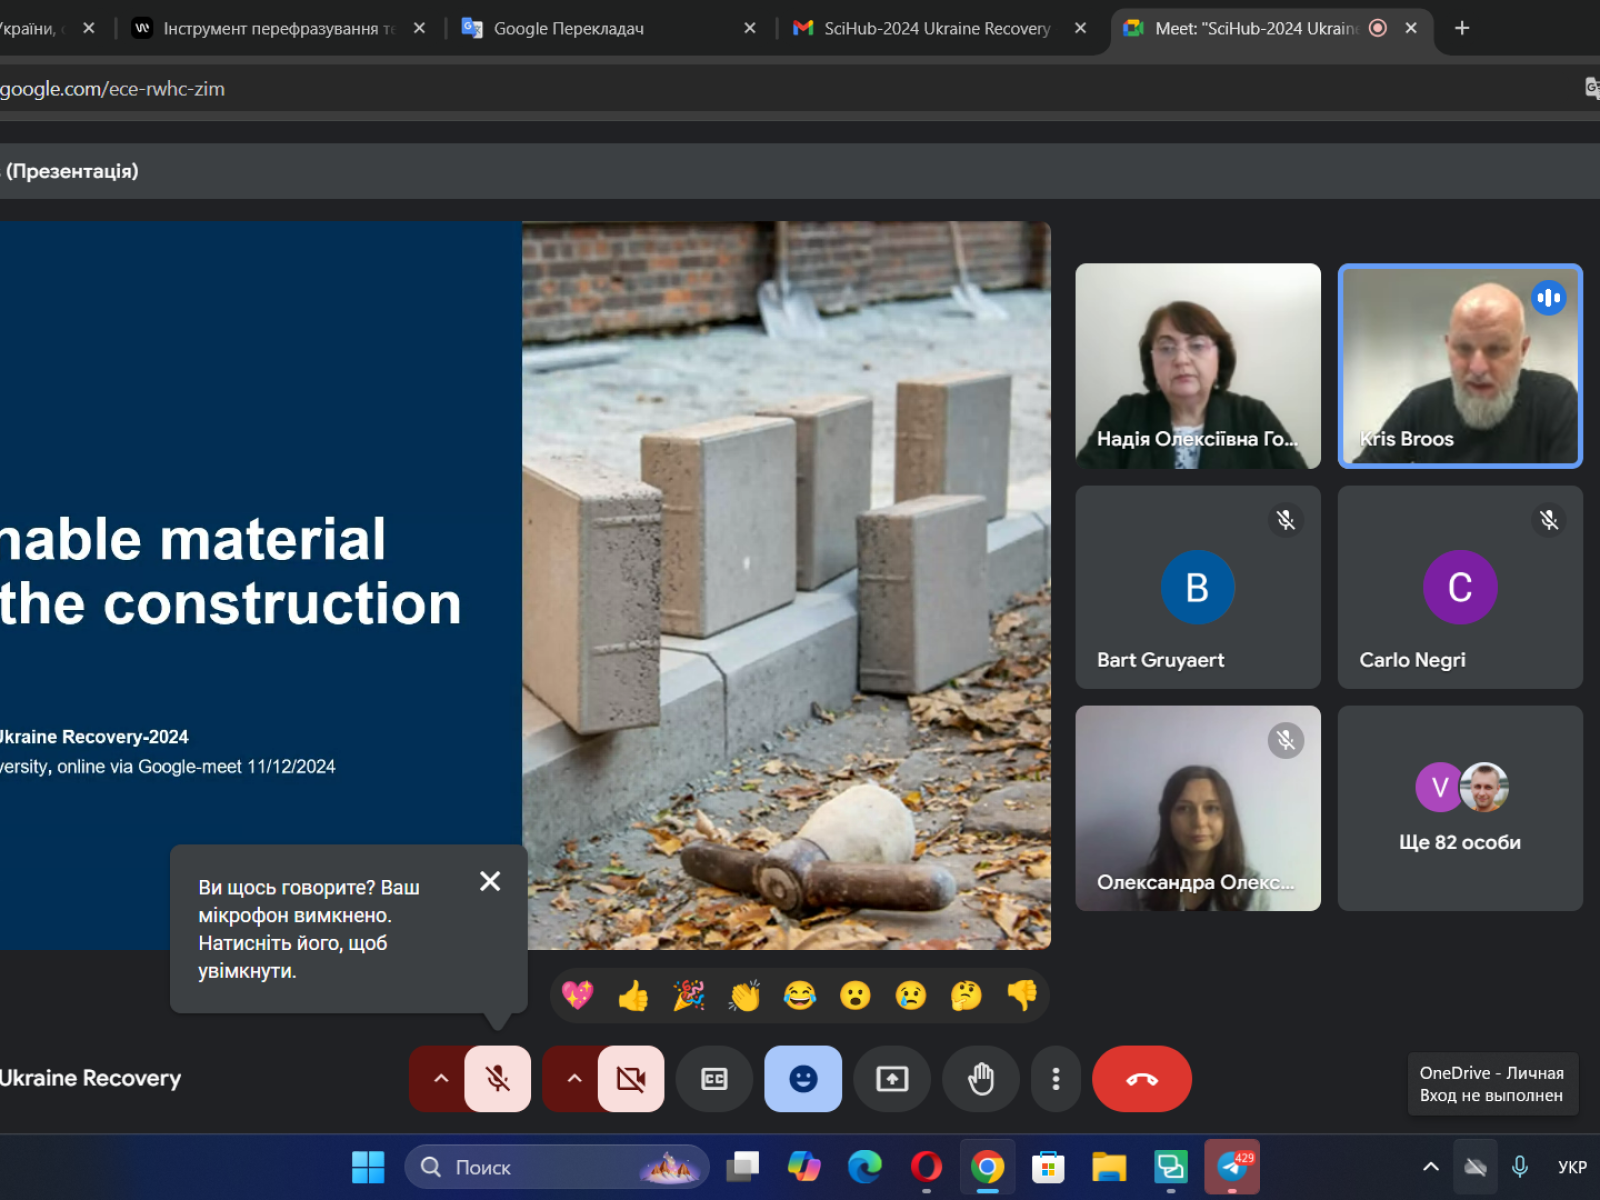This screenshot has height=1200, width=1600.
Task: Click the OneDrive tray icon
Action: point(1475,1167)
